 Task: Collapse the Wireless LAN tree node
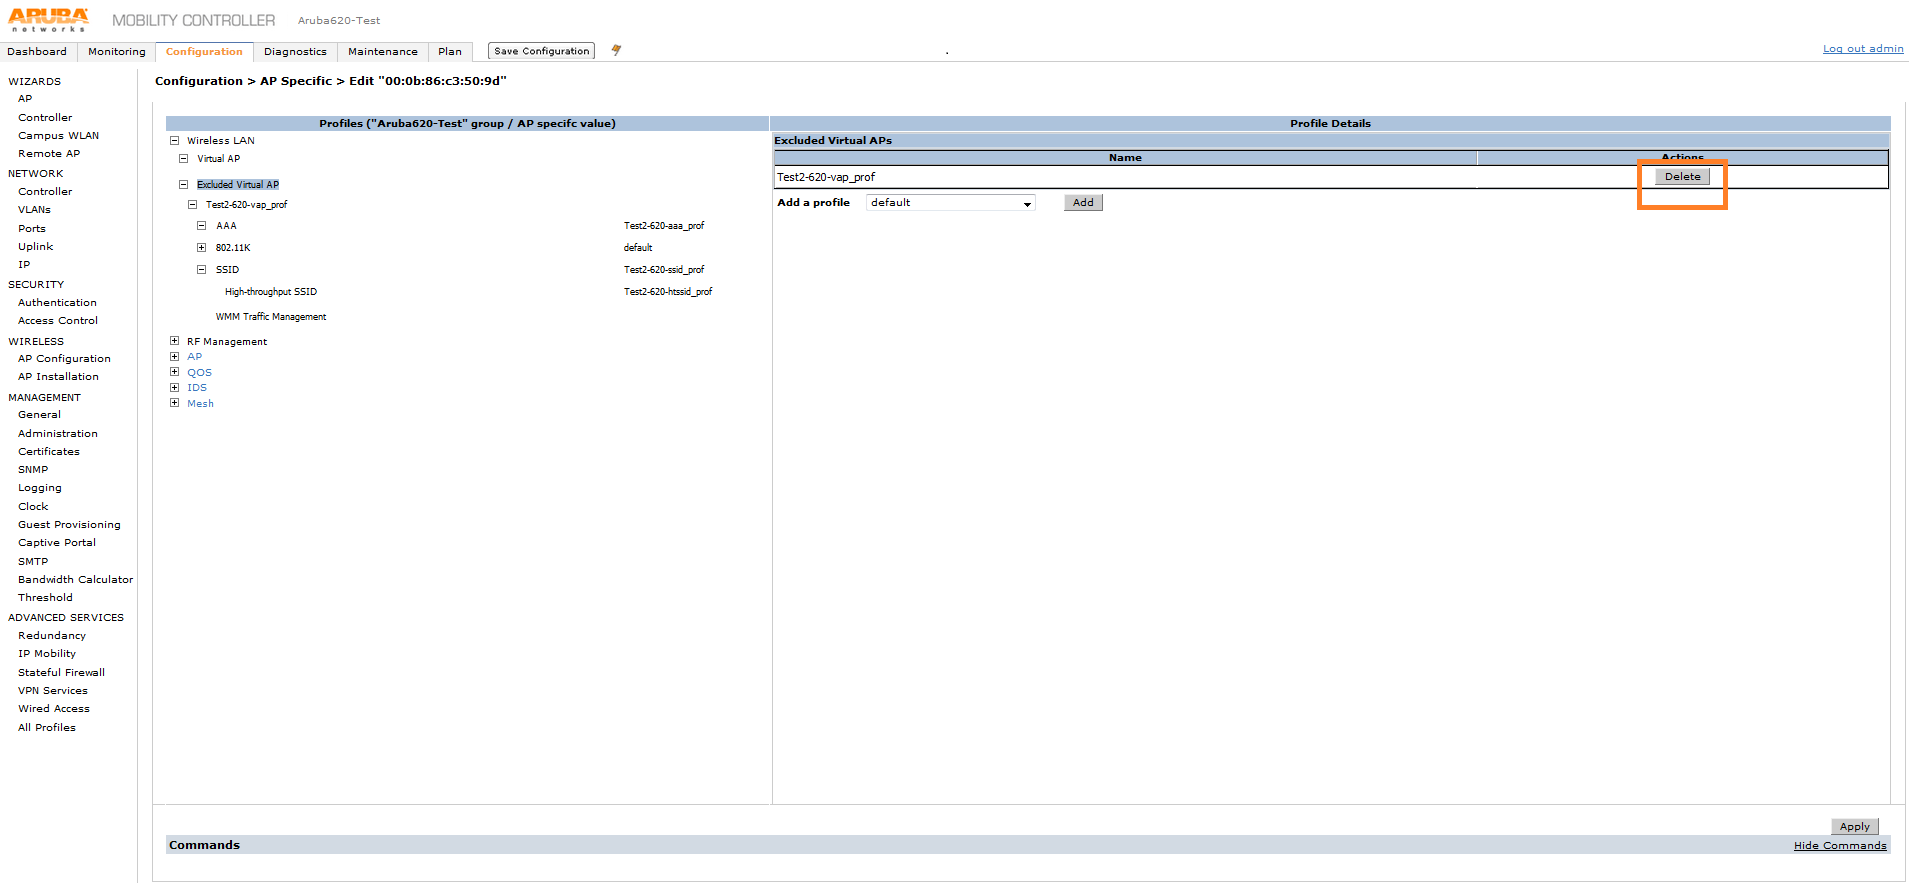(174, 141)
